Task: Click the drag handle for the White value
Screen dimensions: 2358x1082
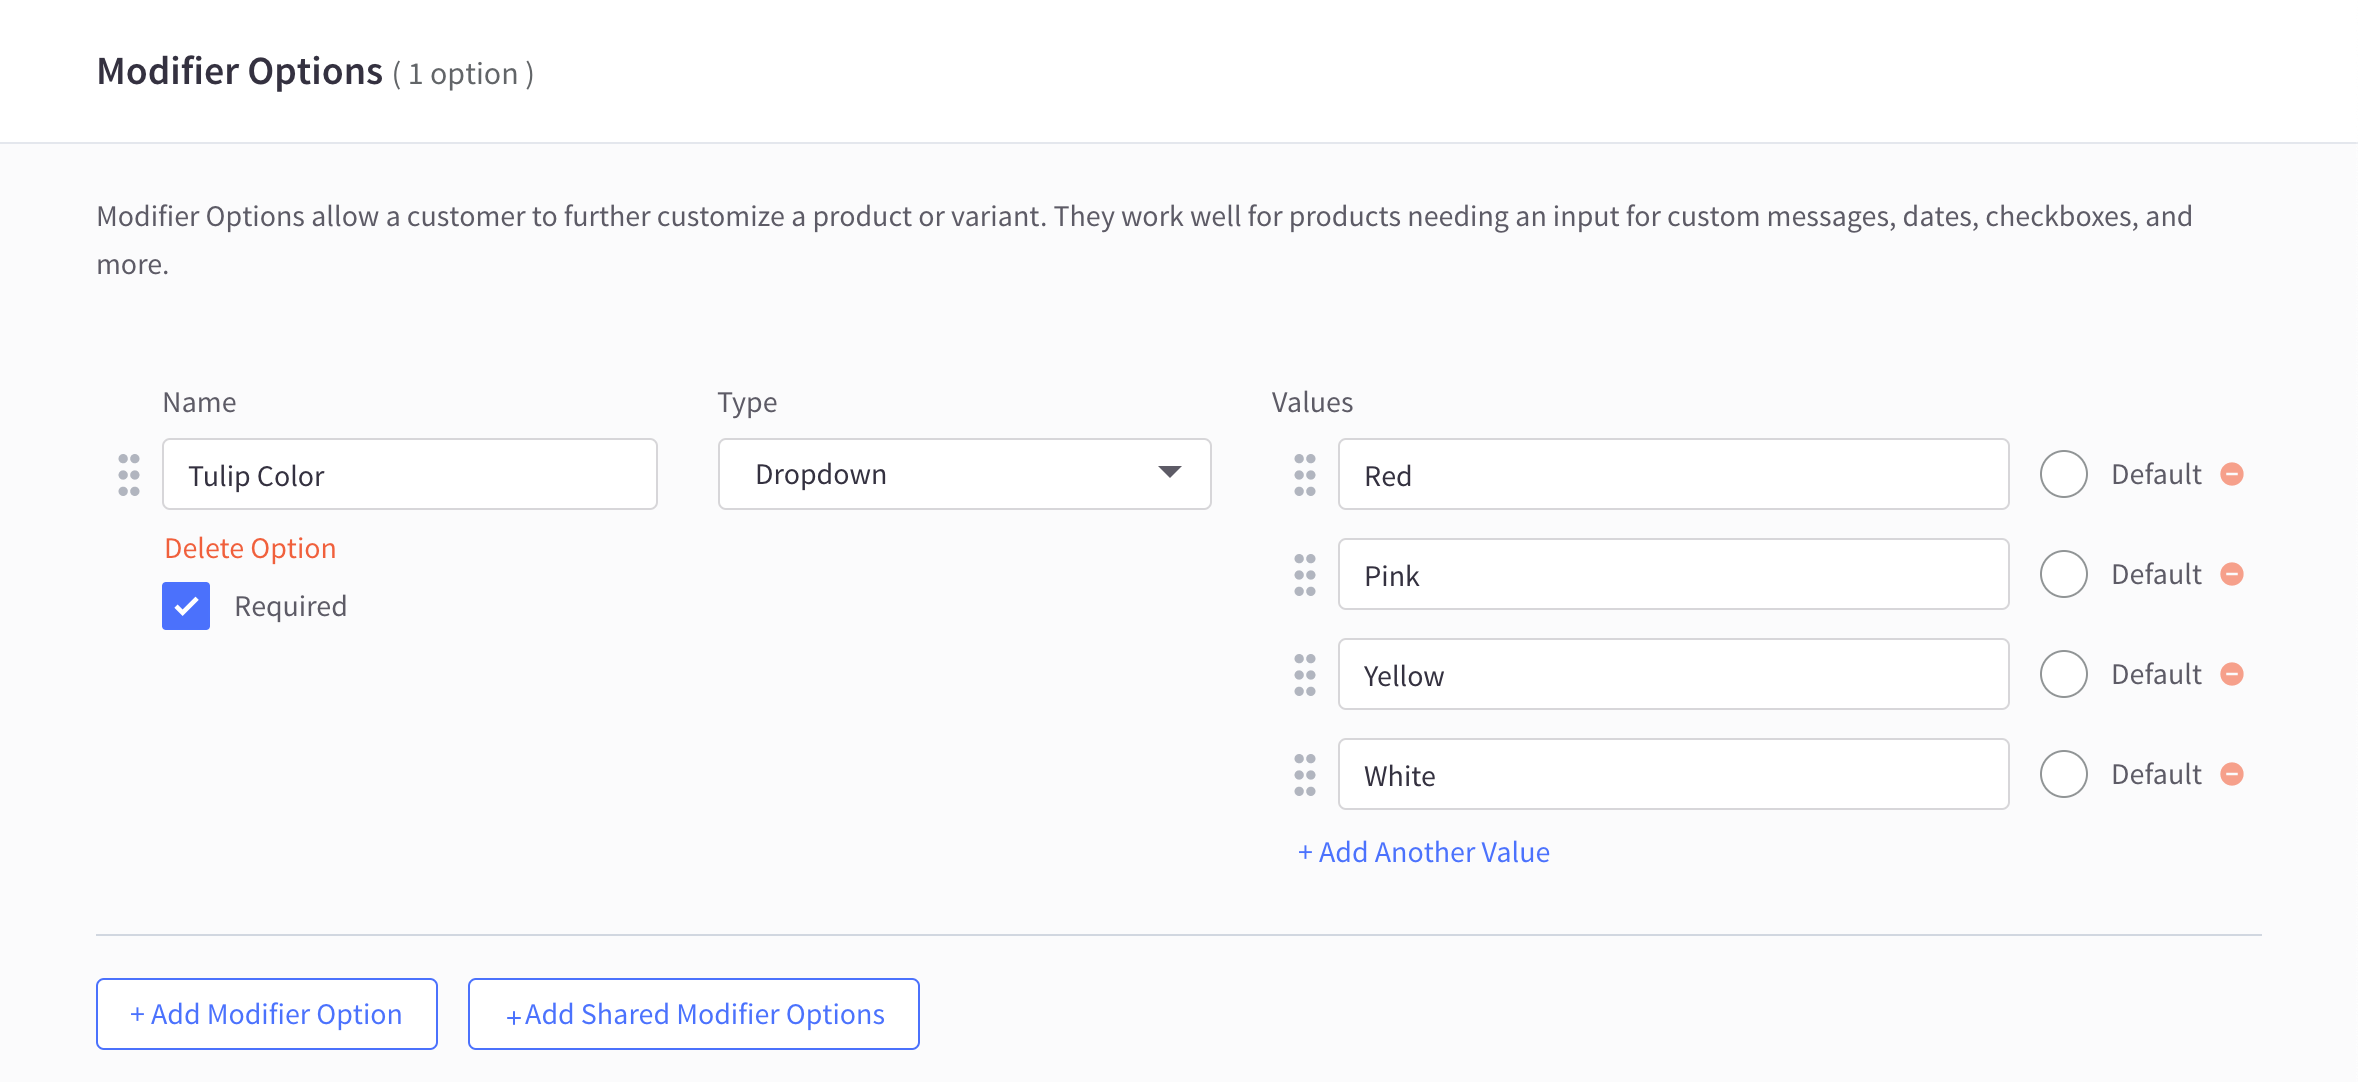Action: click(1305, 775)
